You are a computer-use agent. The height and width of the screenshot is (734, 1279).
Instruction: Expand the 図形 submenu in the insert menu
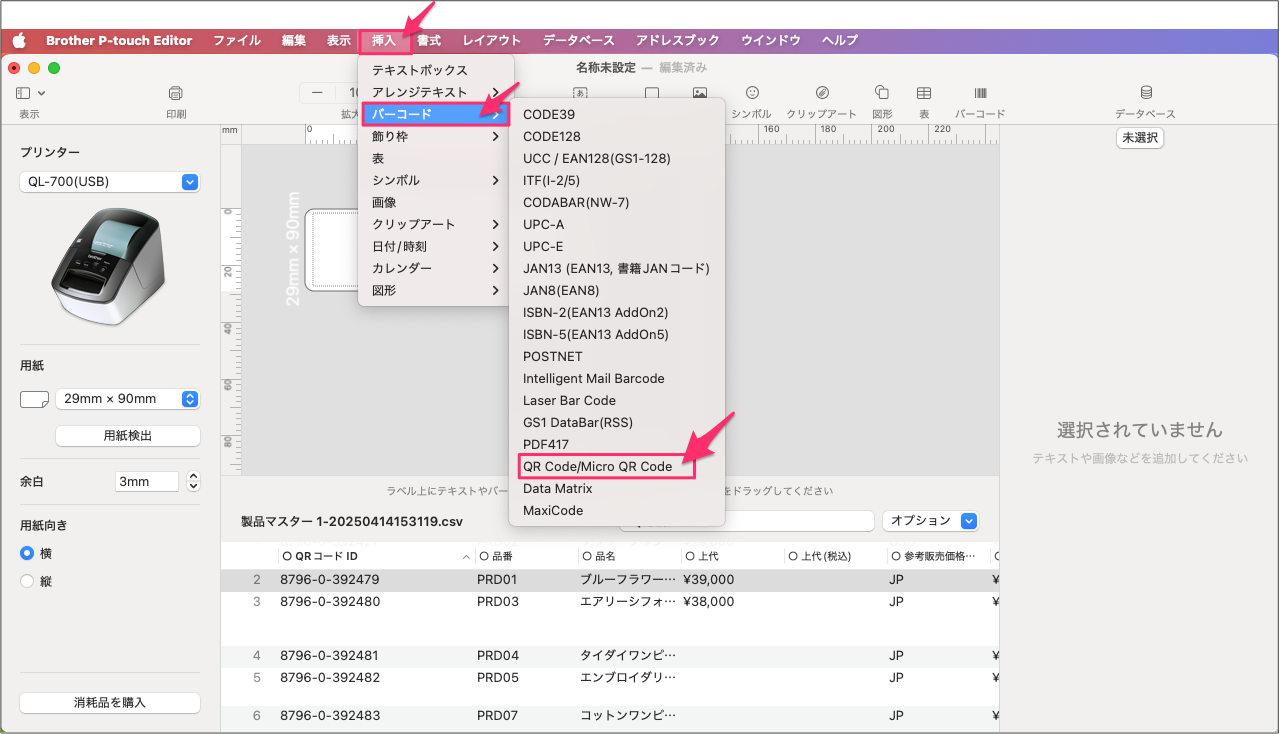click(x=435, y=290)
